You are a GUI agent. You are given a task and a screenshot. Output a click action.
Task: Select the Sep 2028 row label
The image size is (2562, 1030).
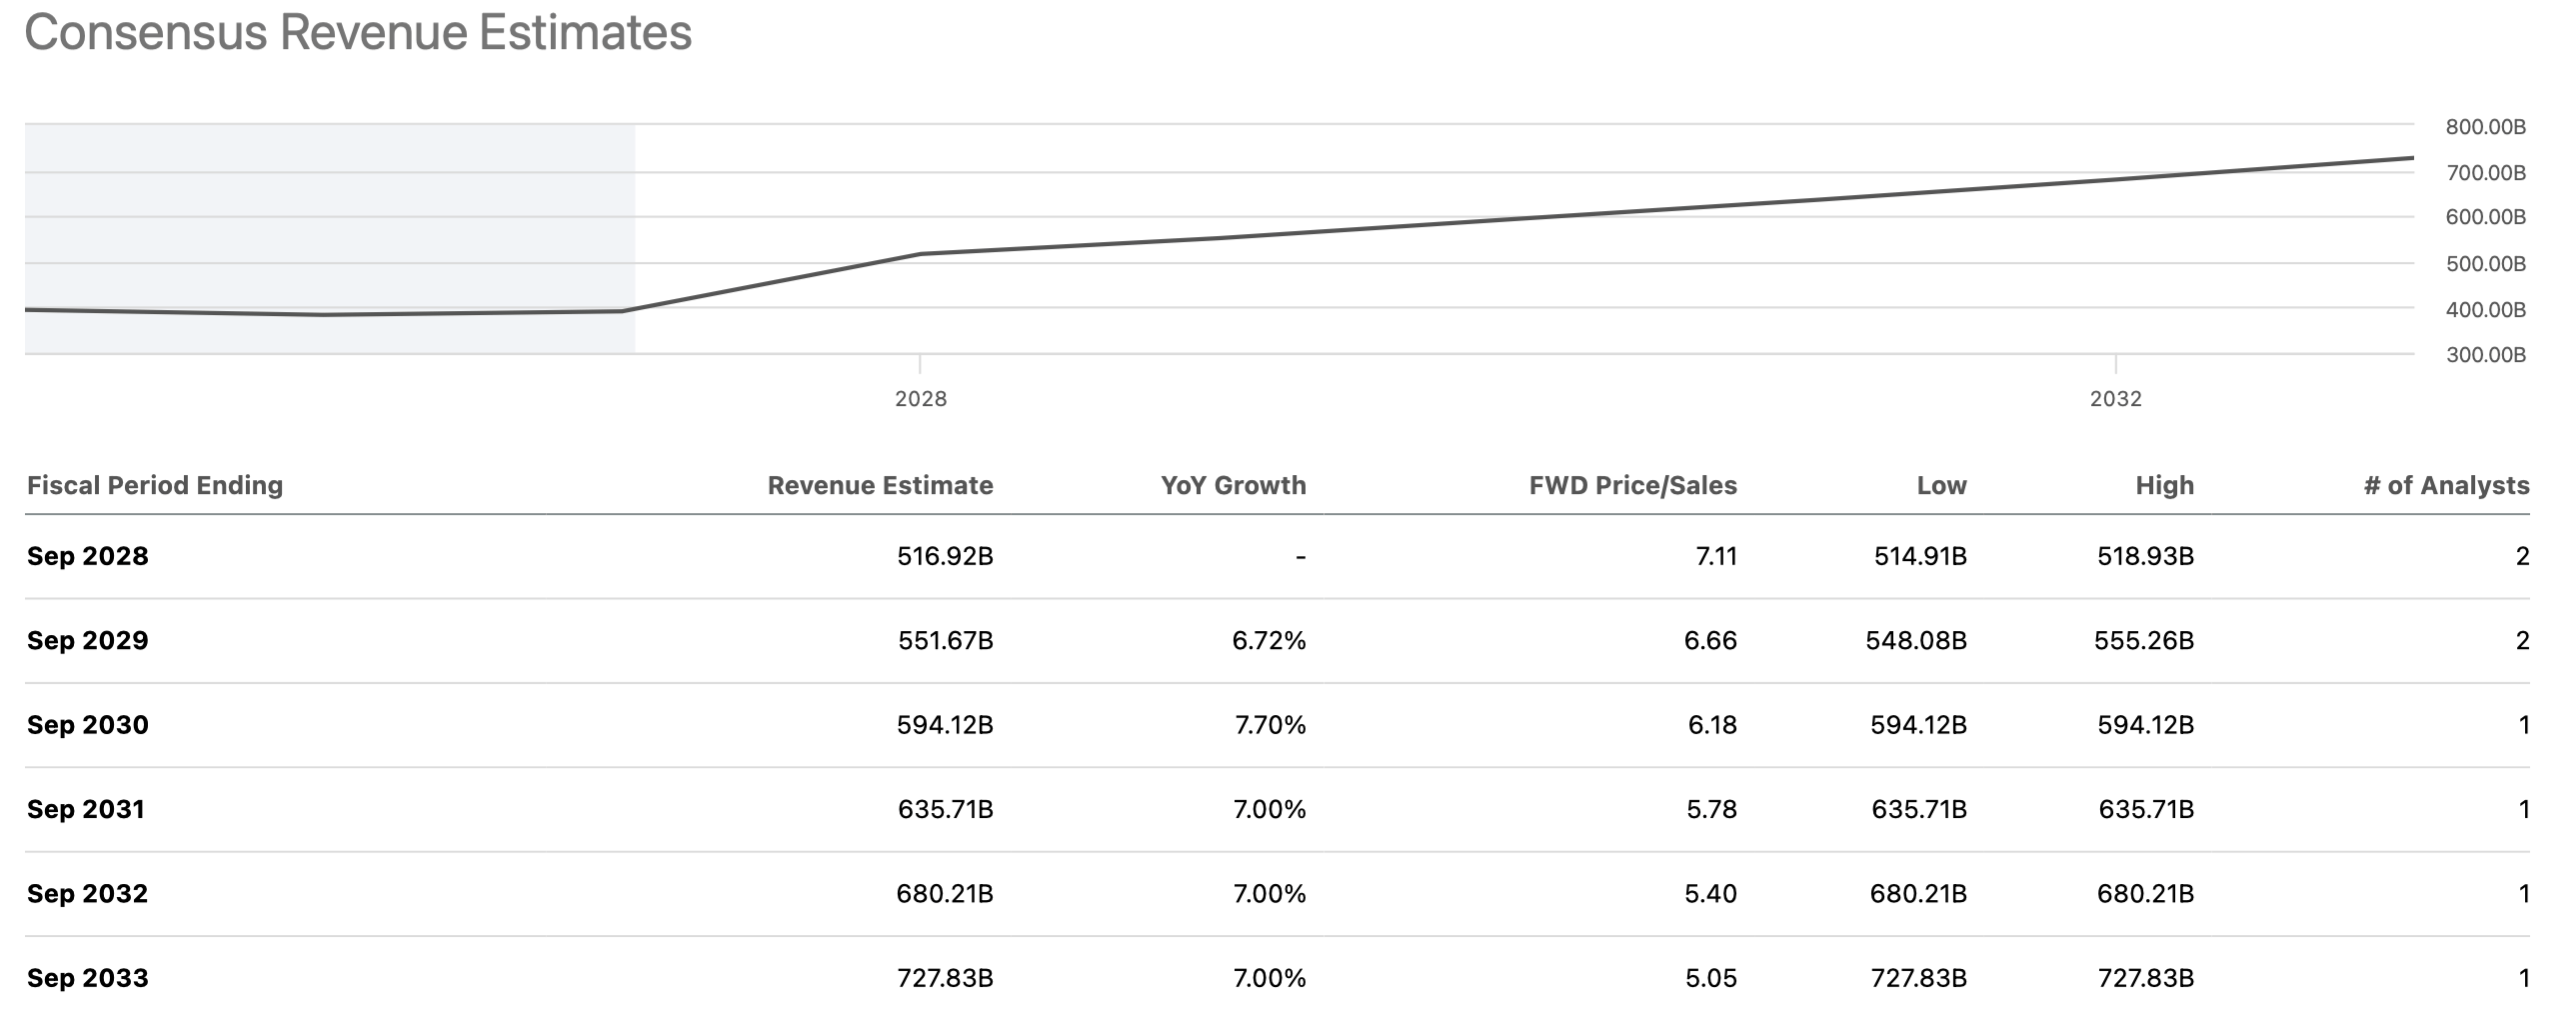point(88,556)
